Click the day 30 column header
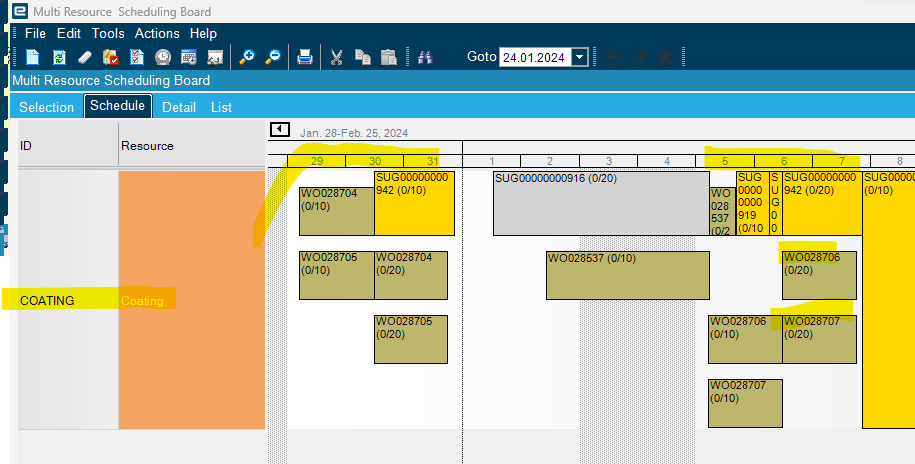 pos(375,161)
